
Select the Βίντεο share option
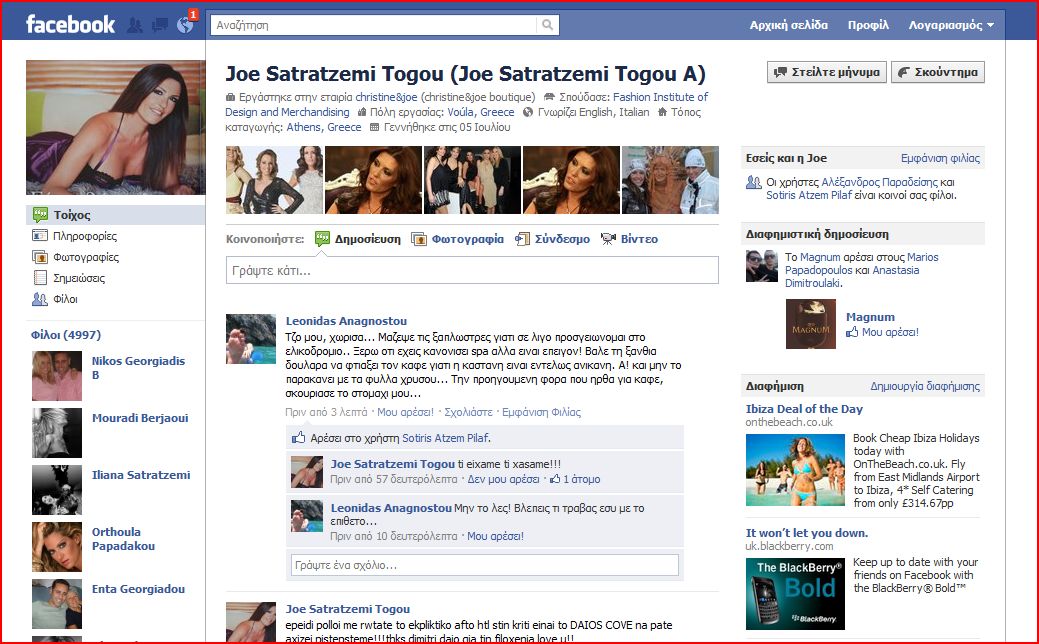coord(629,239)
